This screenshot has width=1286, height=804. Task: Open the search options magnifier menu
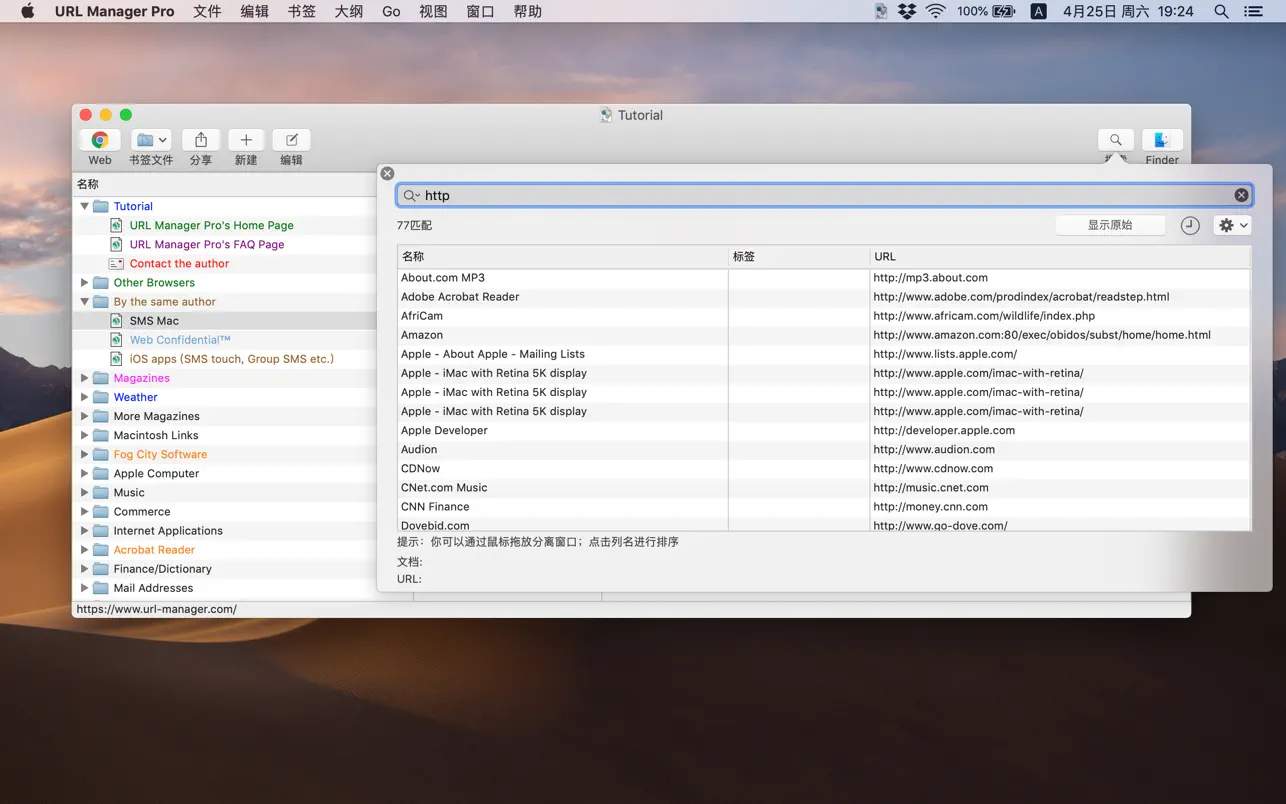[x=411, y=195]
